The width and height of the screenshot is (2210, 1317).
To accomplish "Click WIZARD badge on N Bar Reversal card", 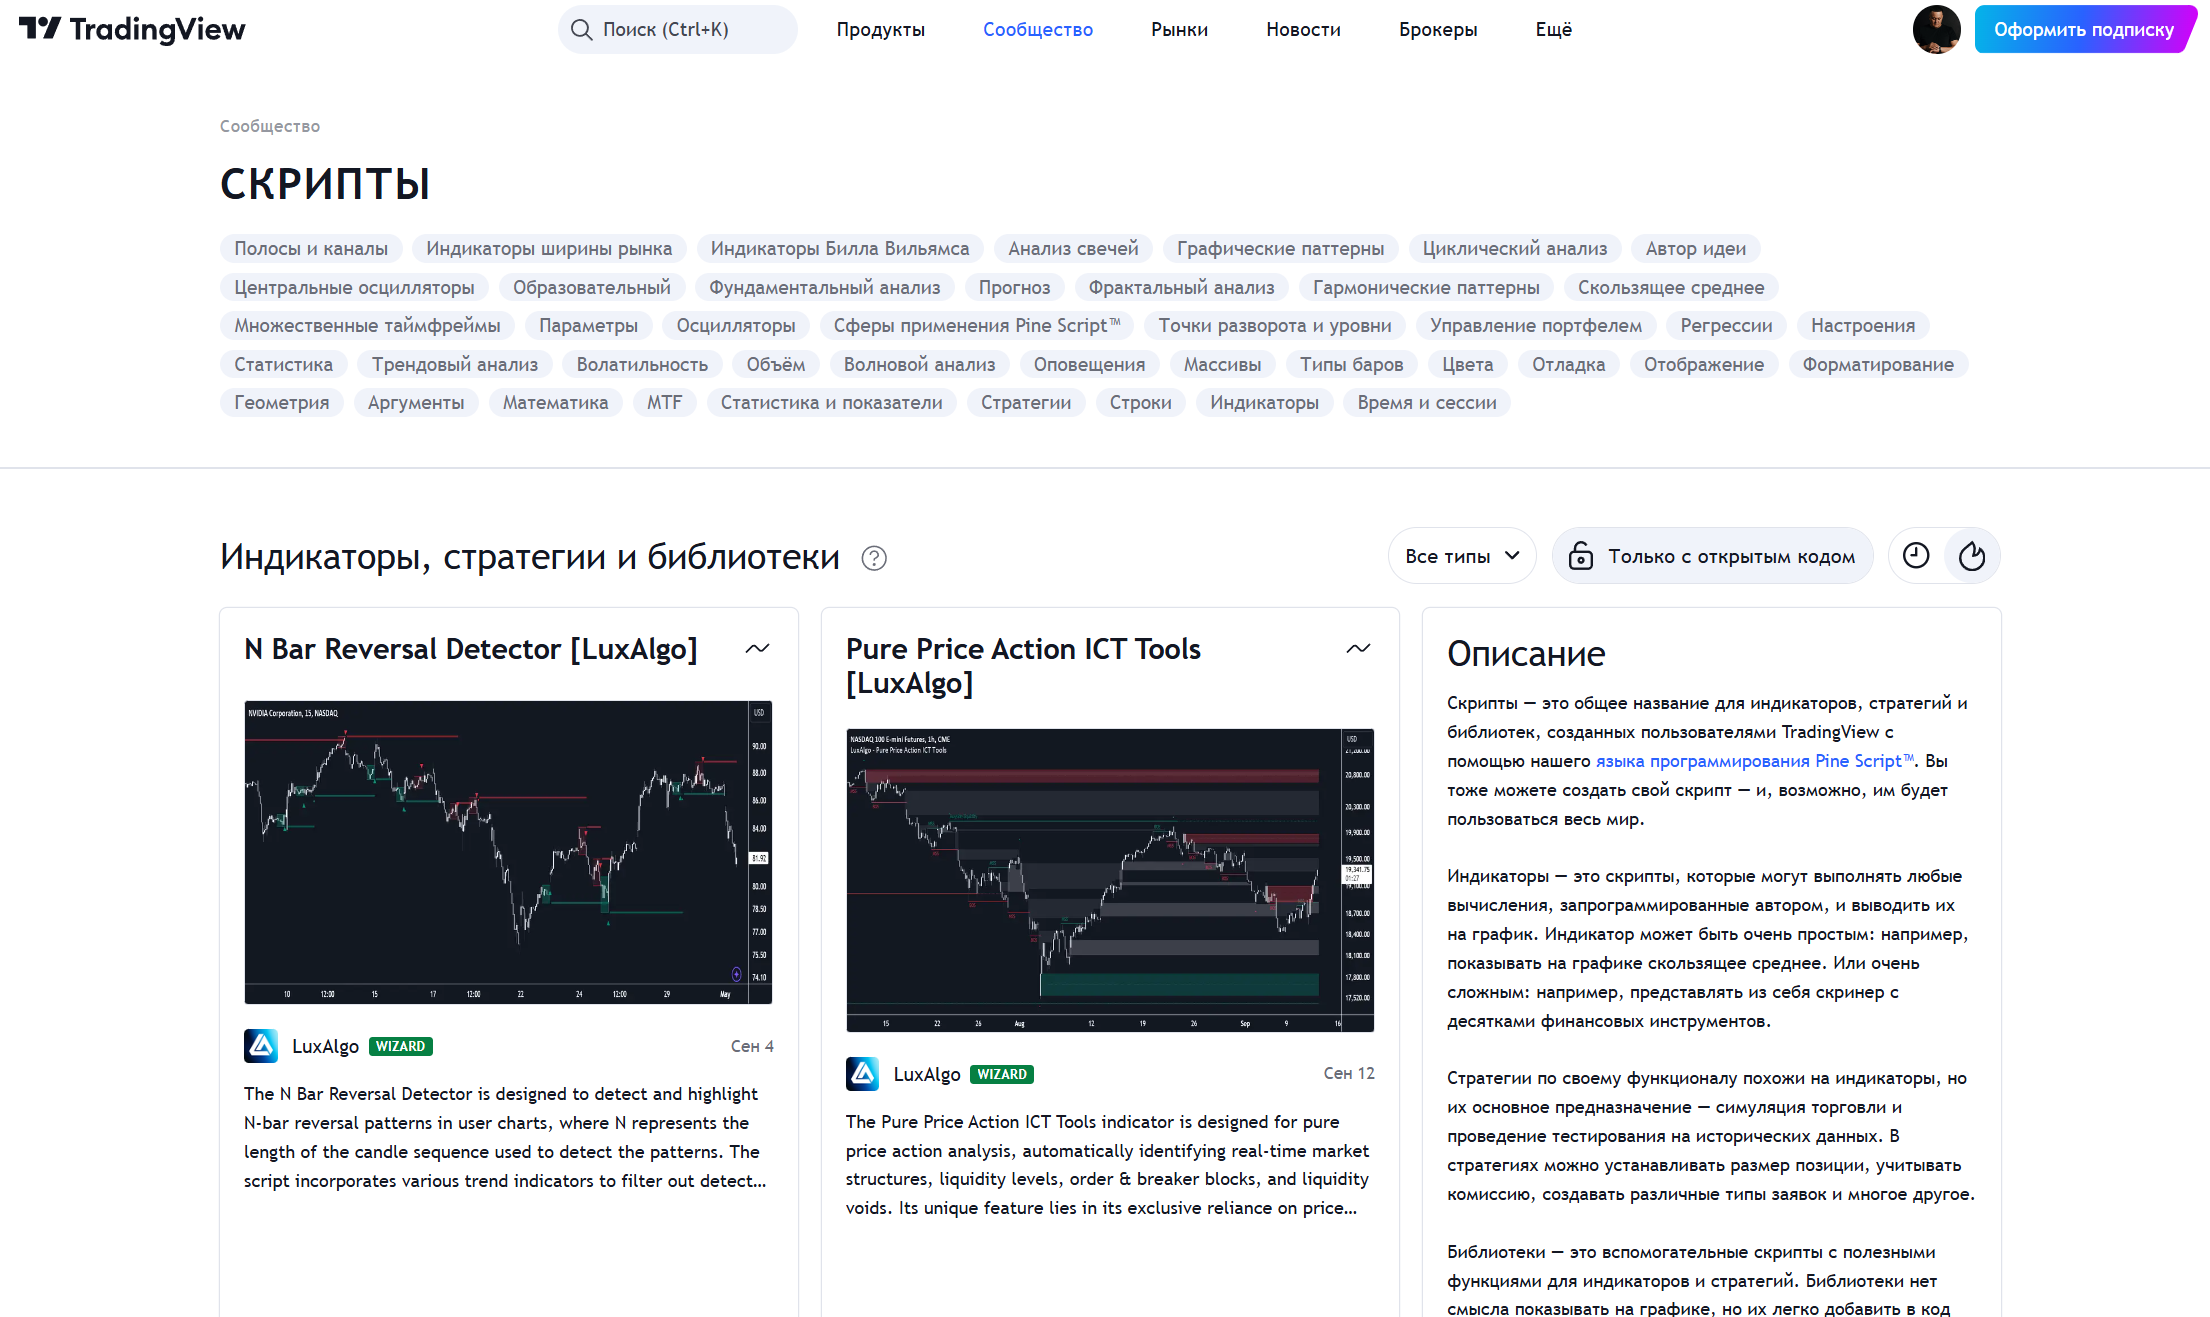I will tap(401, 1046).
